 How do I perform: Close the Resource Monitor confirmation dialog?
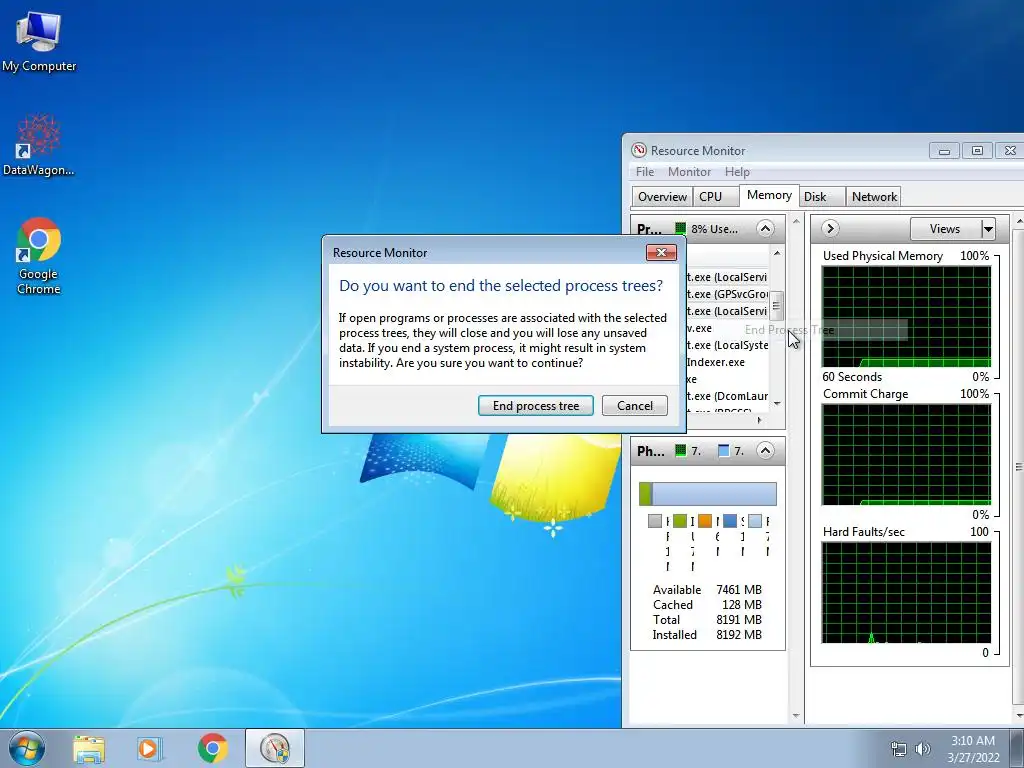pos(661,253)
